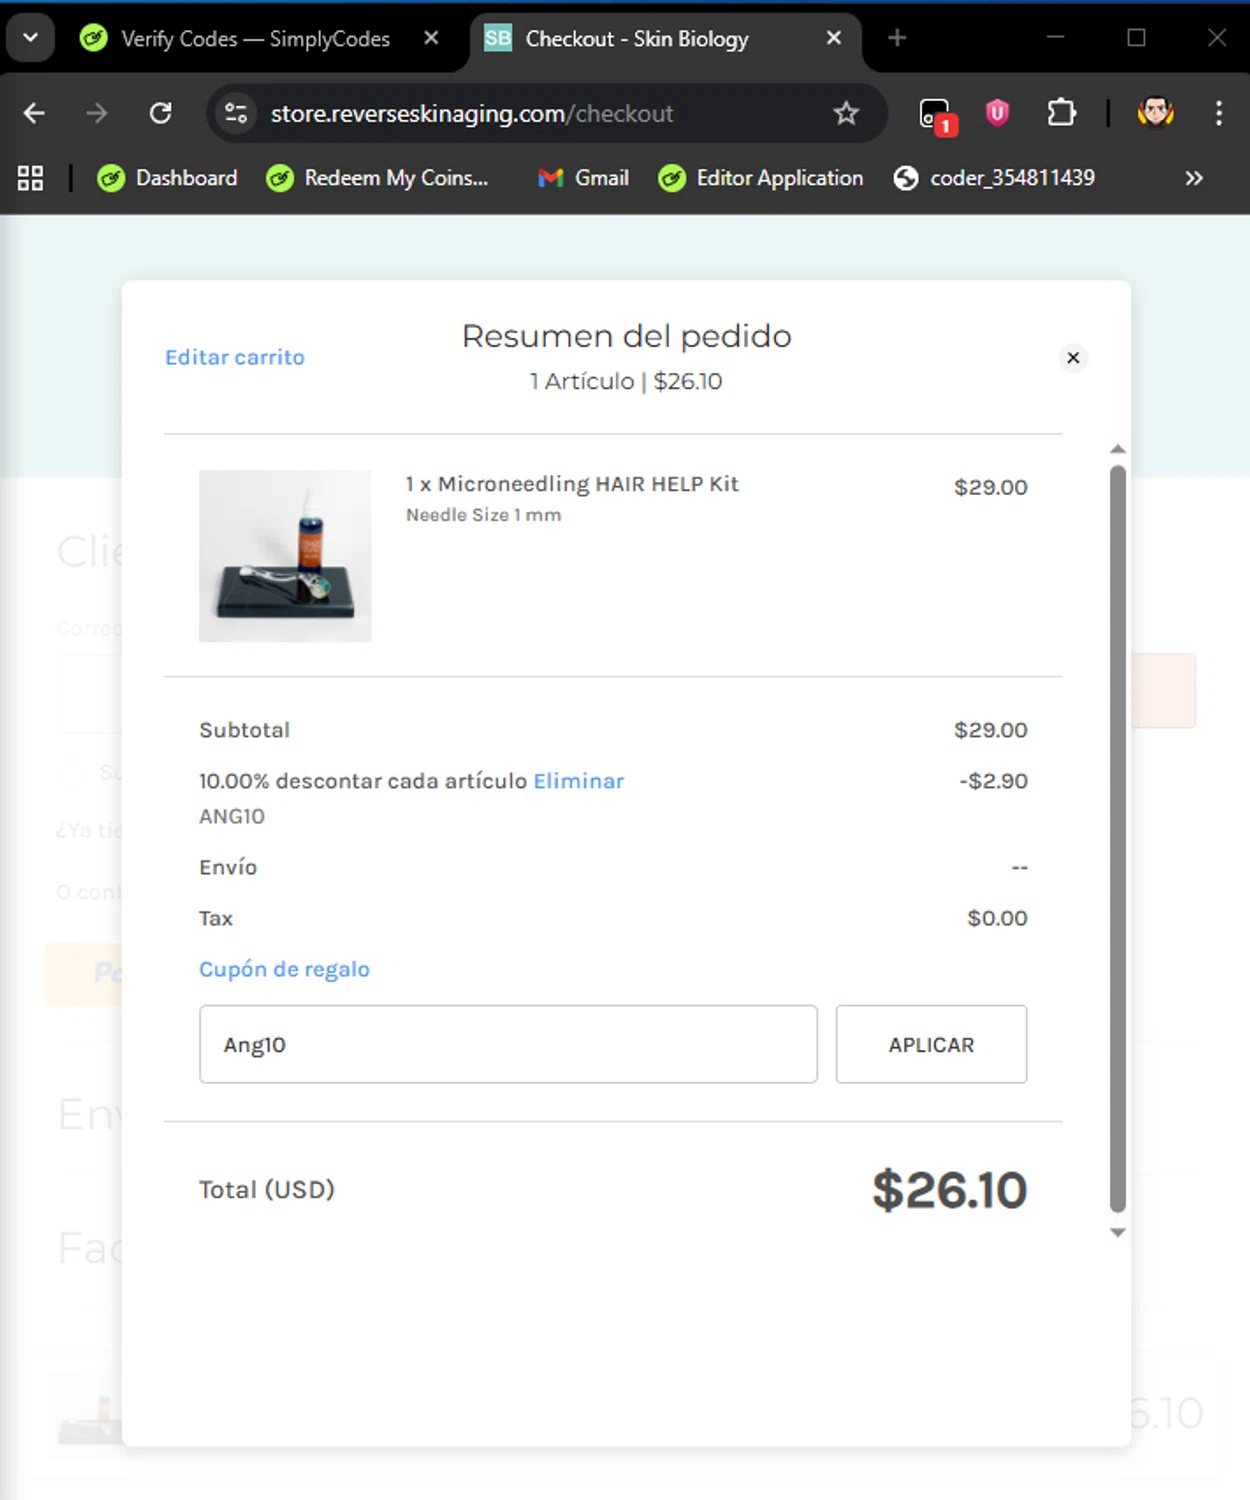Click the order summary scrollbar thumb
The image size is (1250, 1500).
point(1118,839)
